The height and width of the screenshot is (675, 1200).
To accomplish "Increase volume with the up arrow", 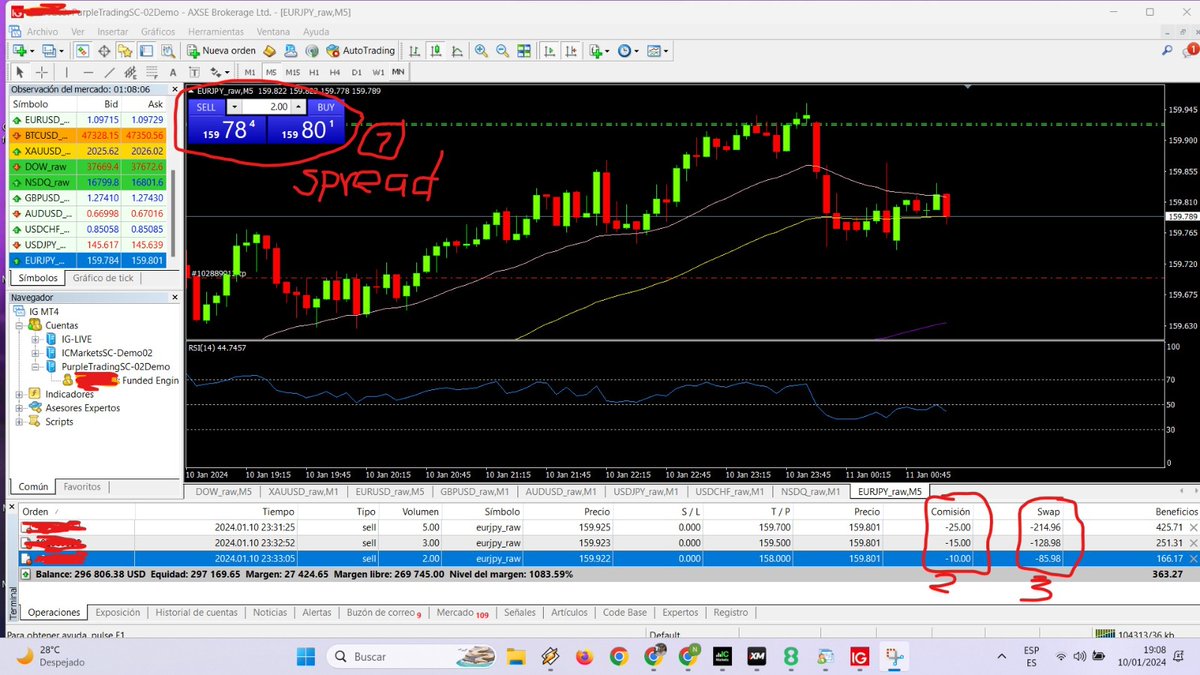I will coord(297,107).
